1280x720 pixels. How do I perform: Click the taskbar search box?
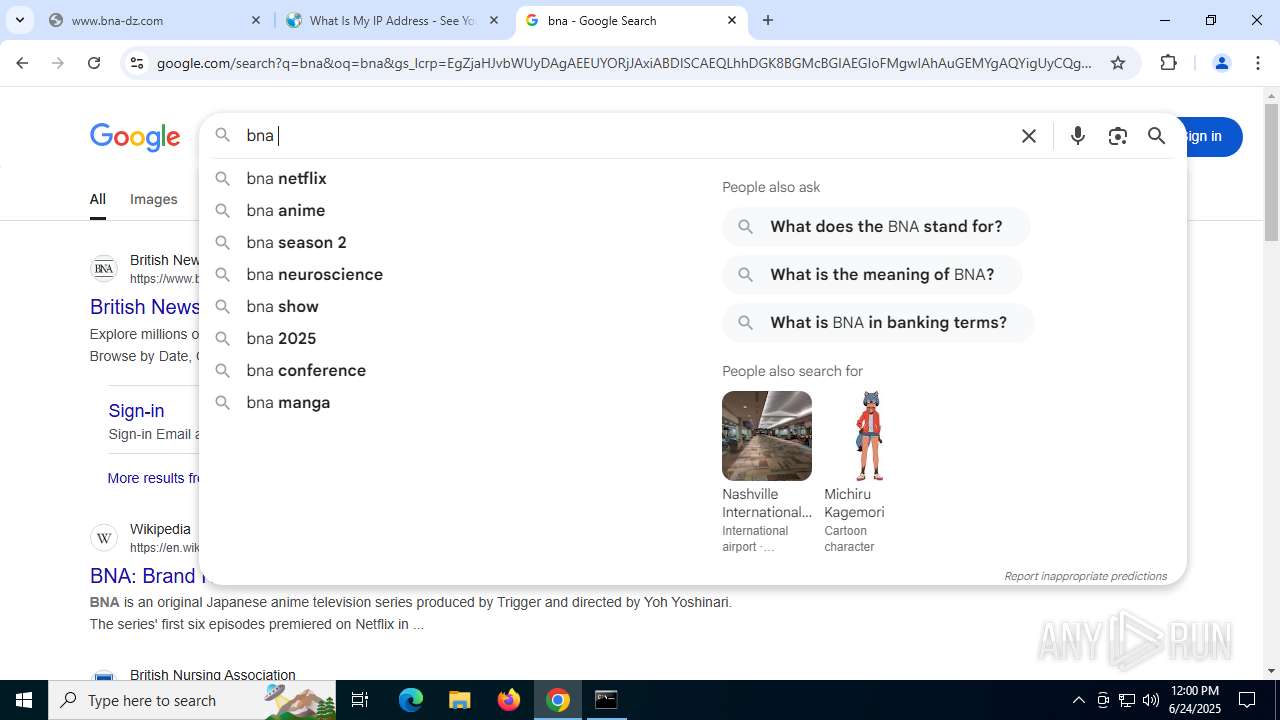click(x=192, y=700)
